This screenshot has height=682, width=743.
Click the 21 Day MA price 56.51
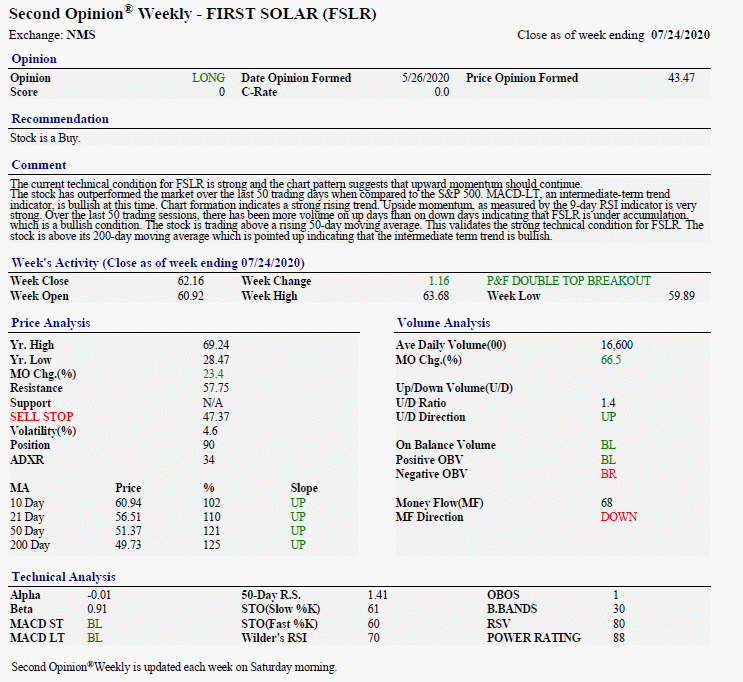(128, 517)
